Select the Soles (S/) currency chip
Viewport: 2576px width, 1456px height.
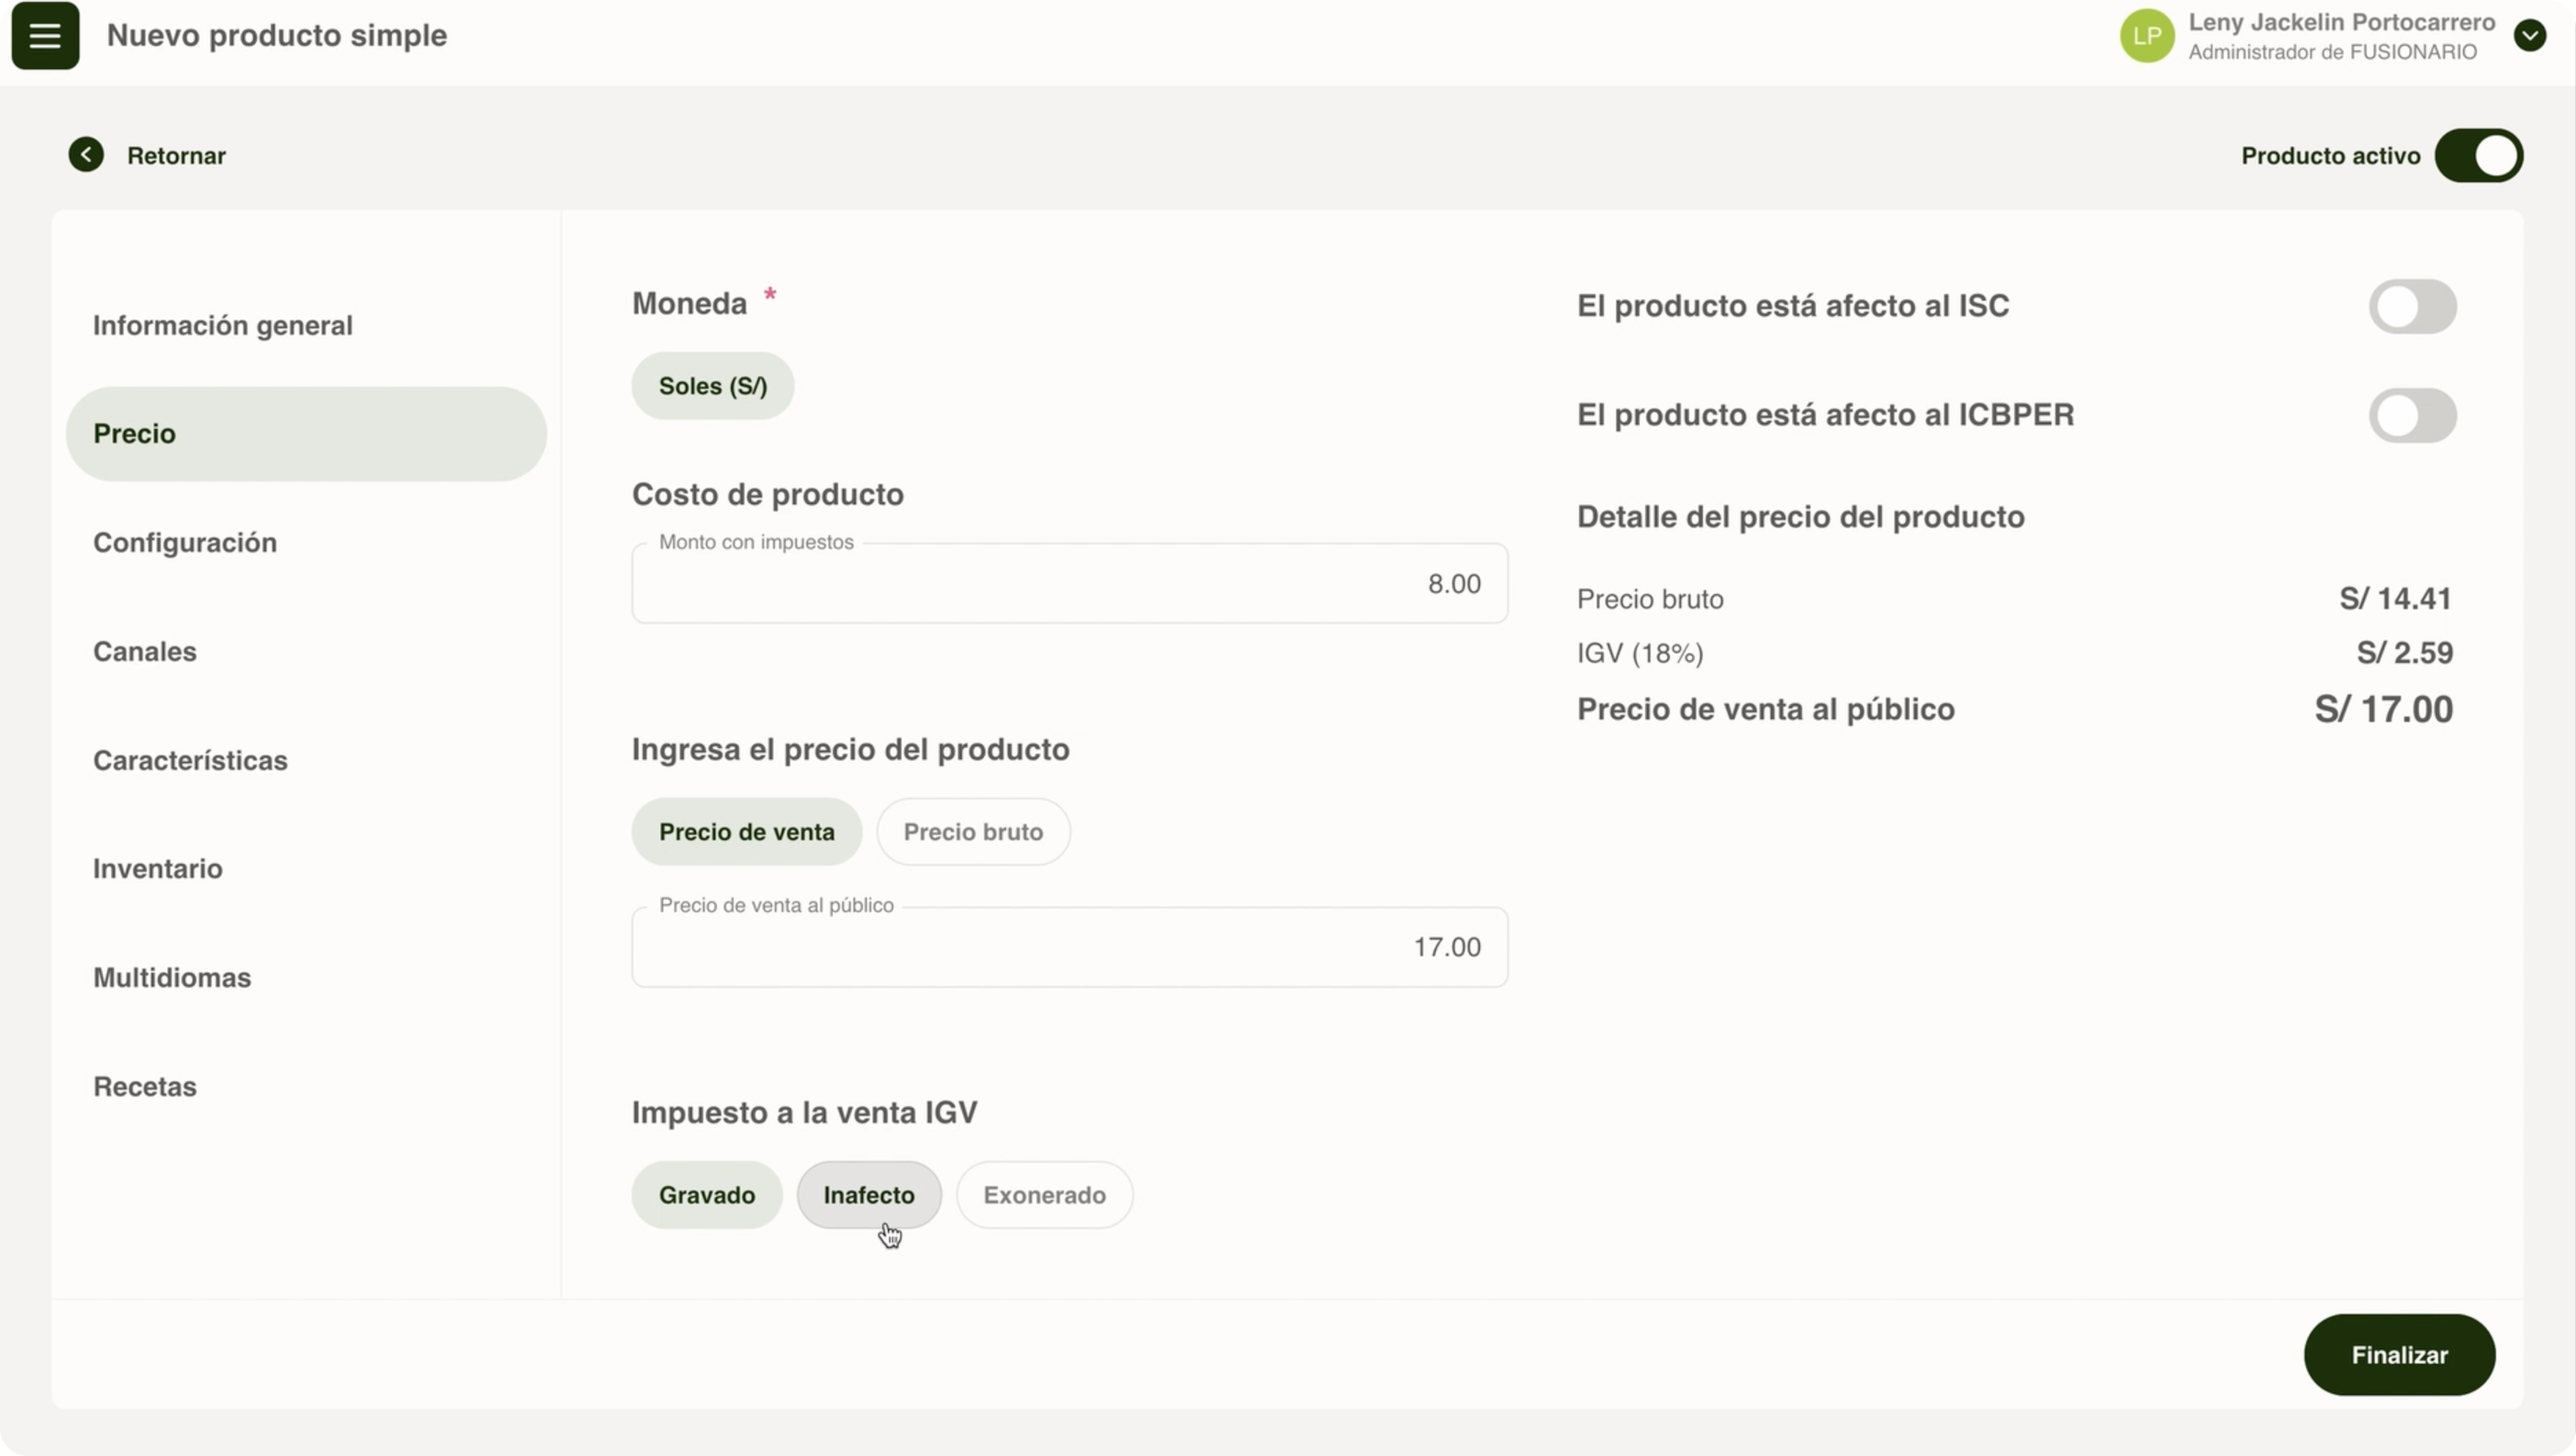point(712,386)
